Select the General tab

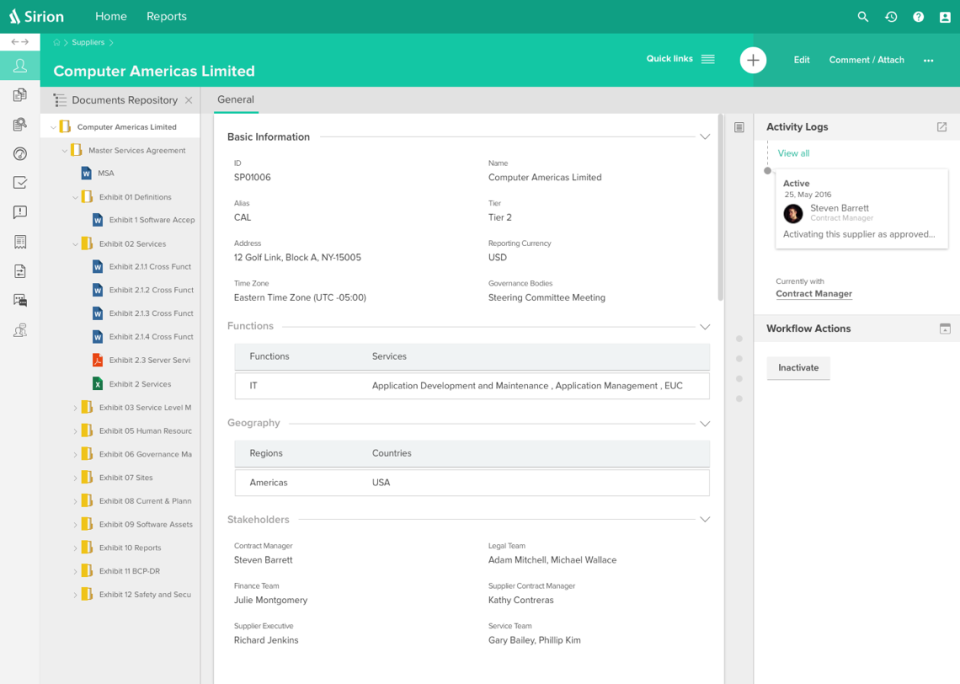(x=235, y=100)
